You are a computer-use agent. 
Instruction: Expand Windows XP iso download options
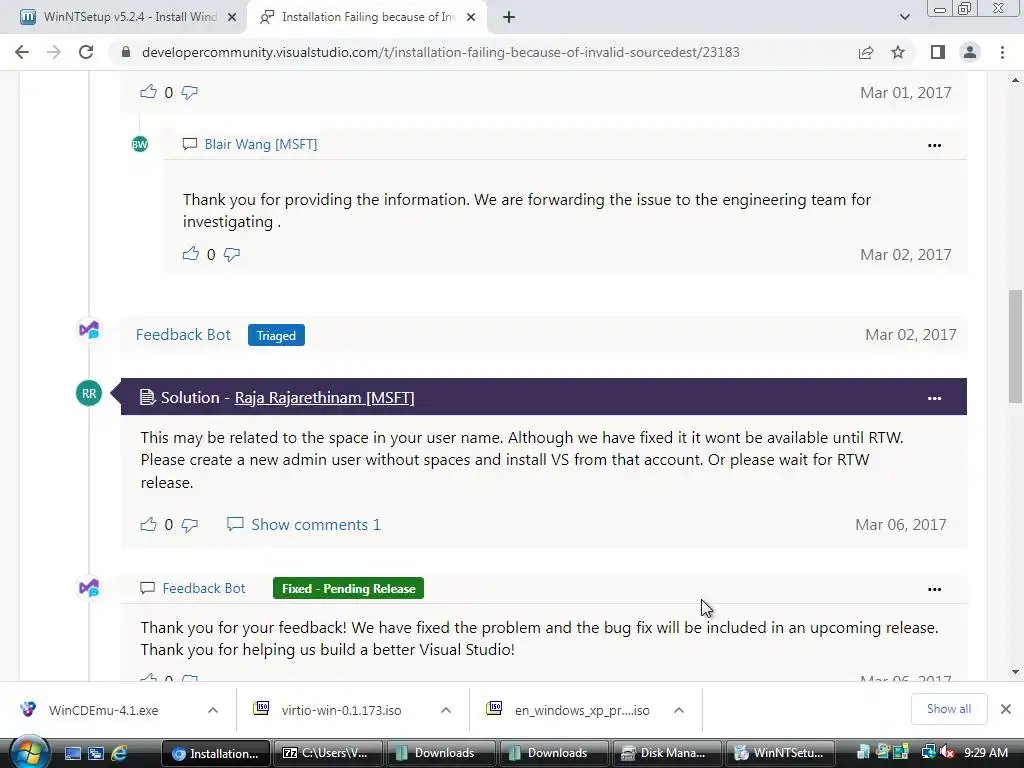point(679,710)
